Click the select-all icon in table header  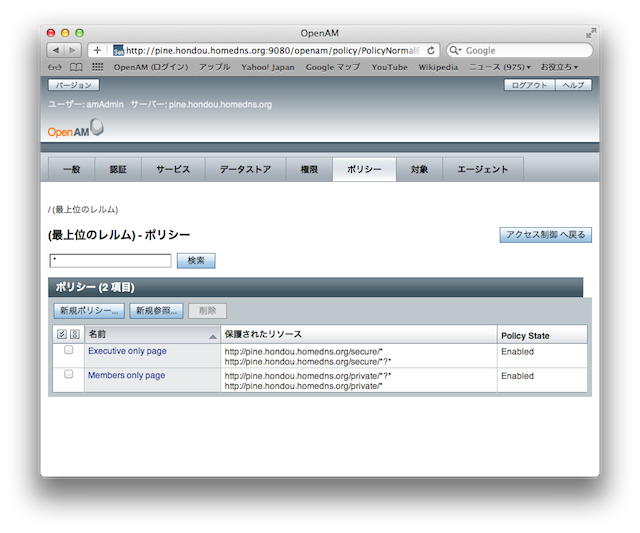click(62, 335)
